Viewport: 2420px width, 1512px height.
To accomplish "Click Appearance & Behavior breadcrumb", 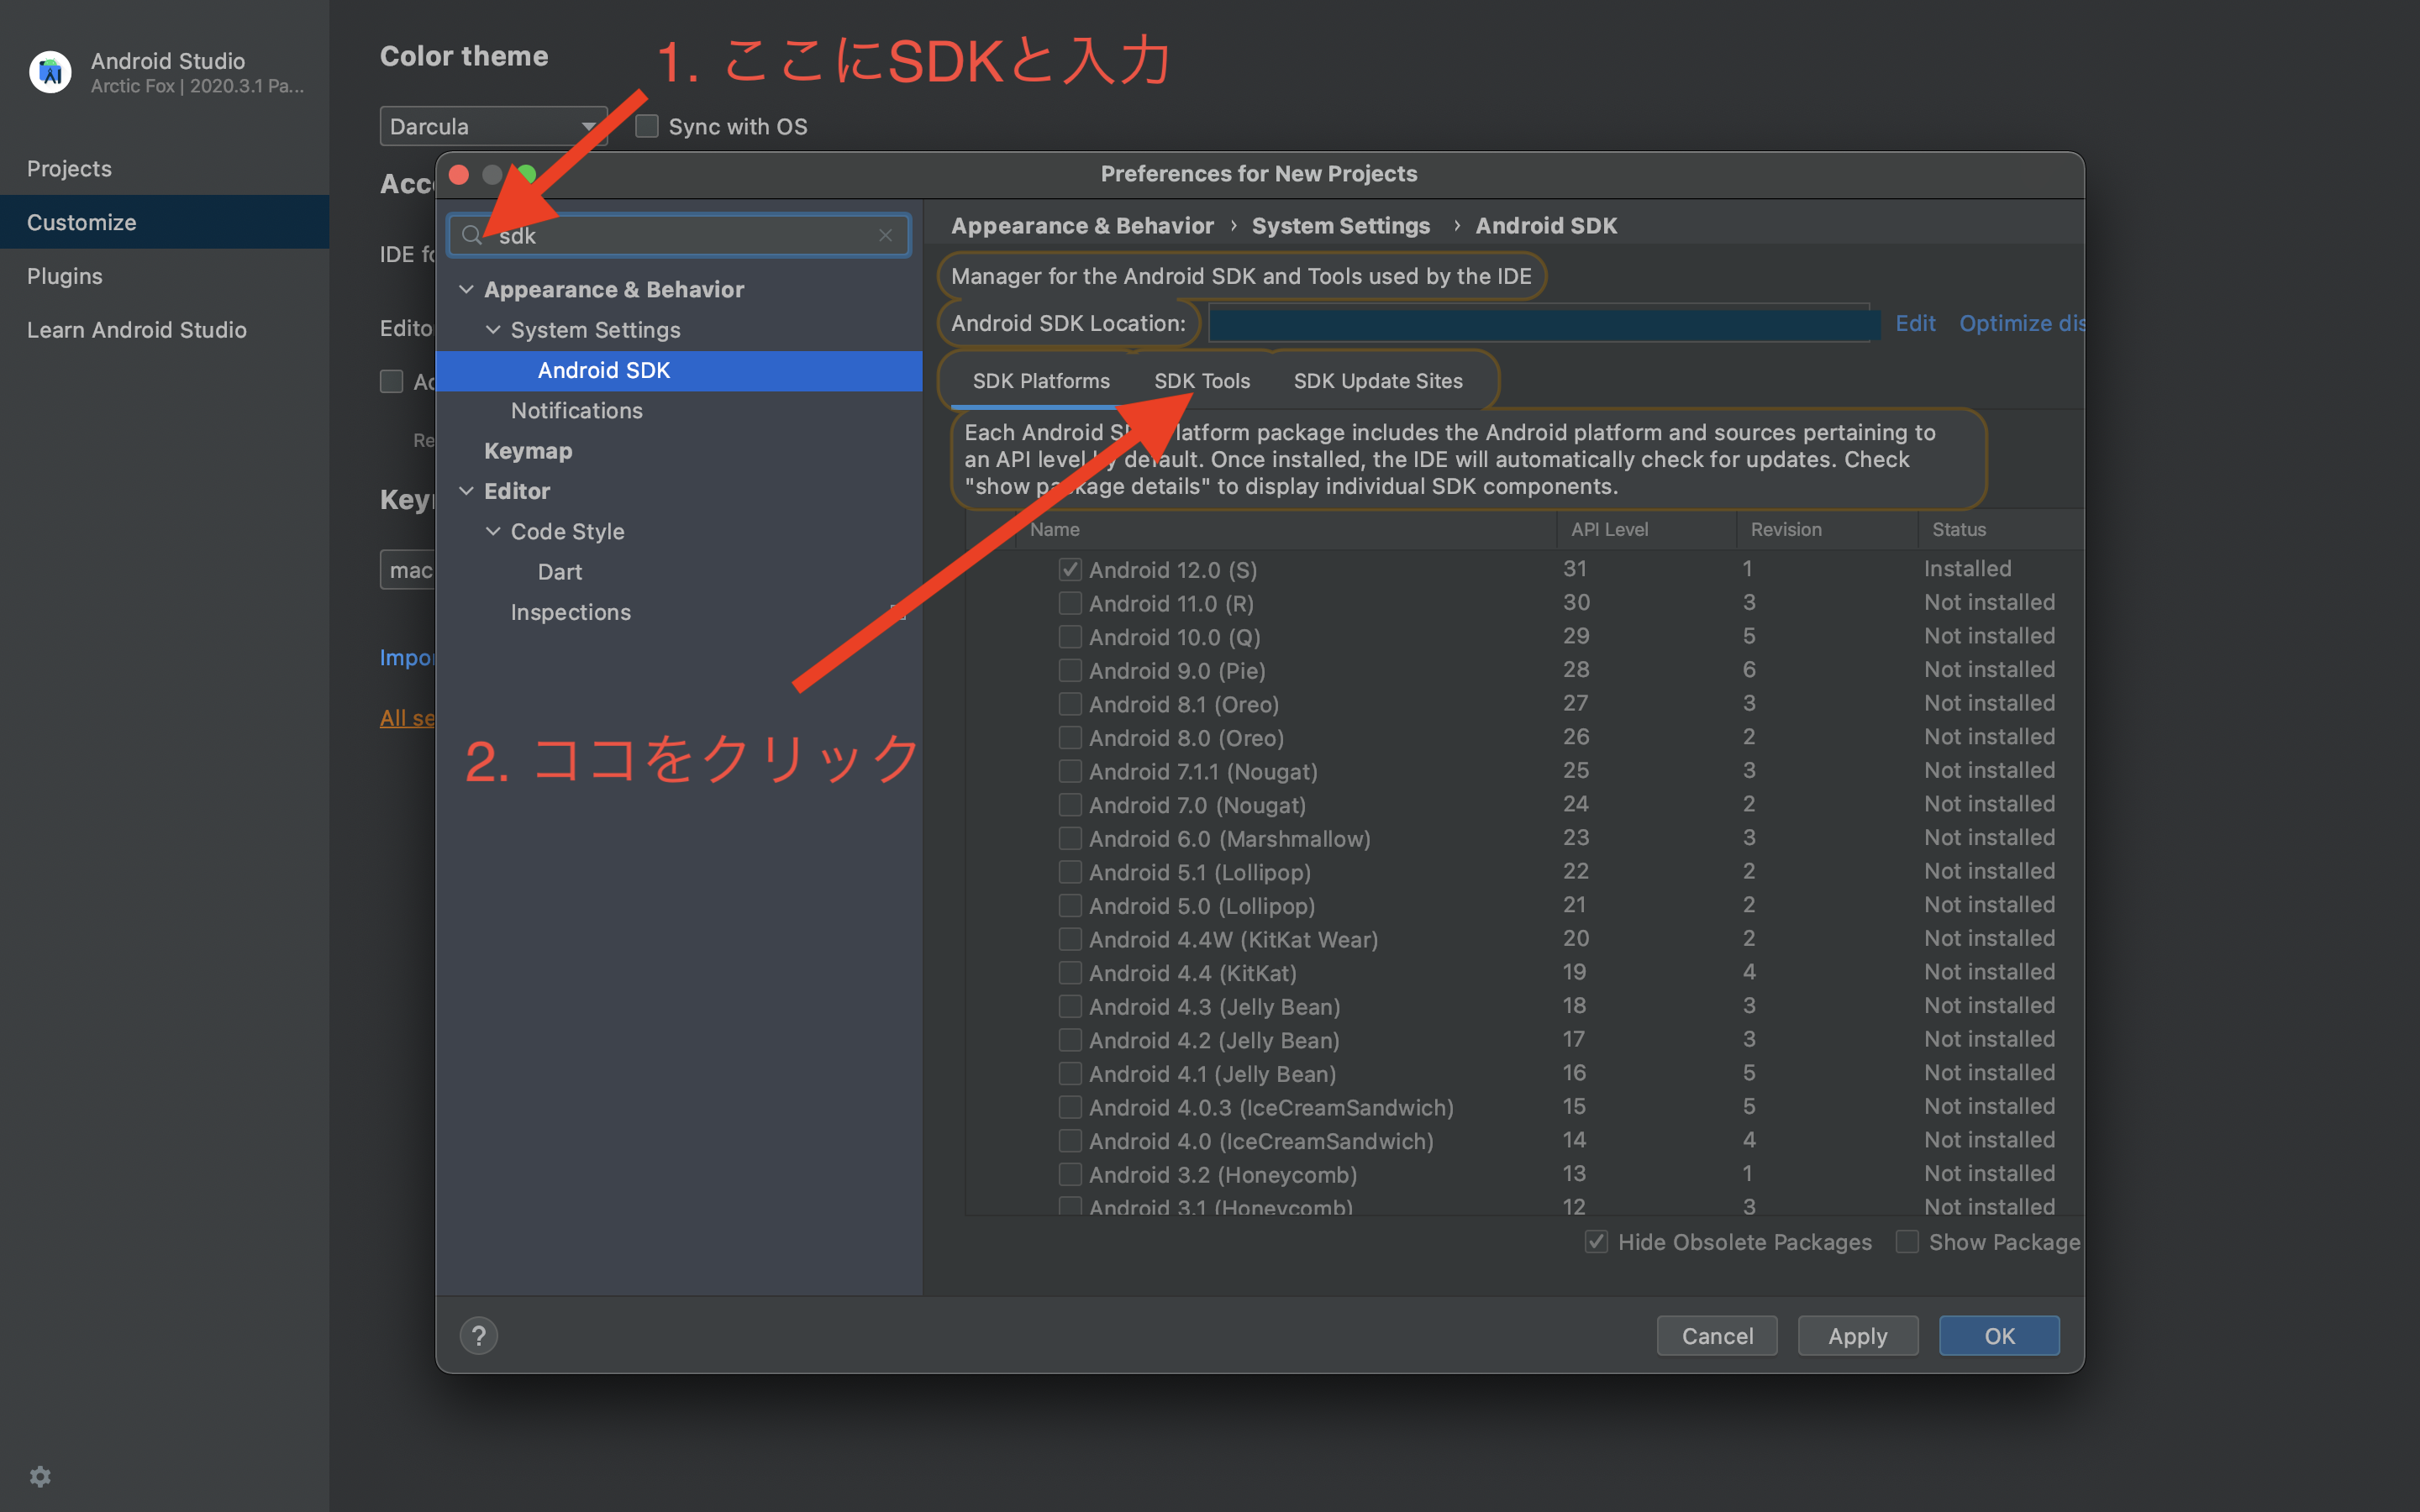I will (x=1082, y=225).
